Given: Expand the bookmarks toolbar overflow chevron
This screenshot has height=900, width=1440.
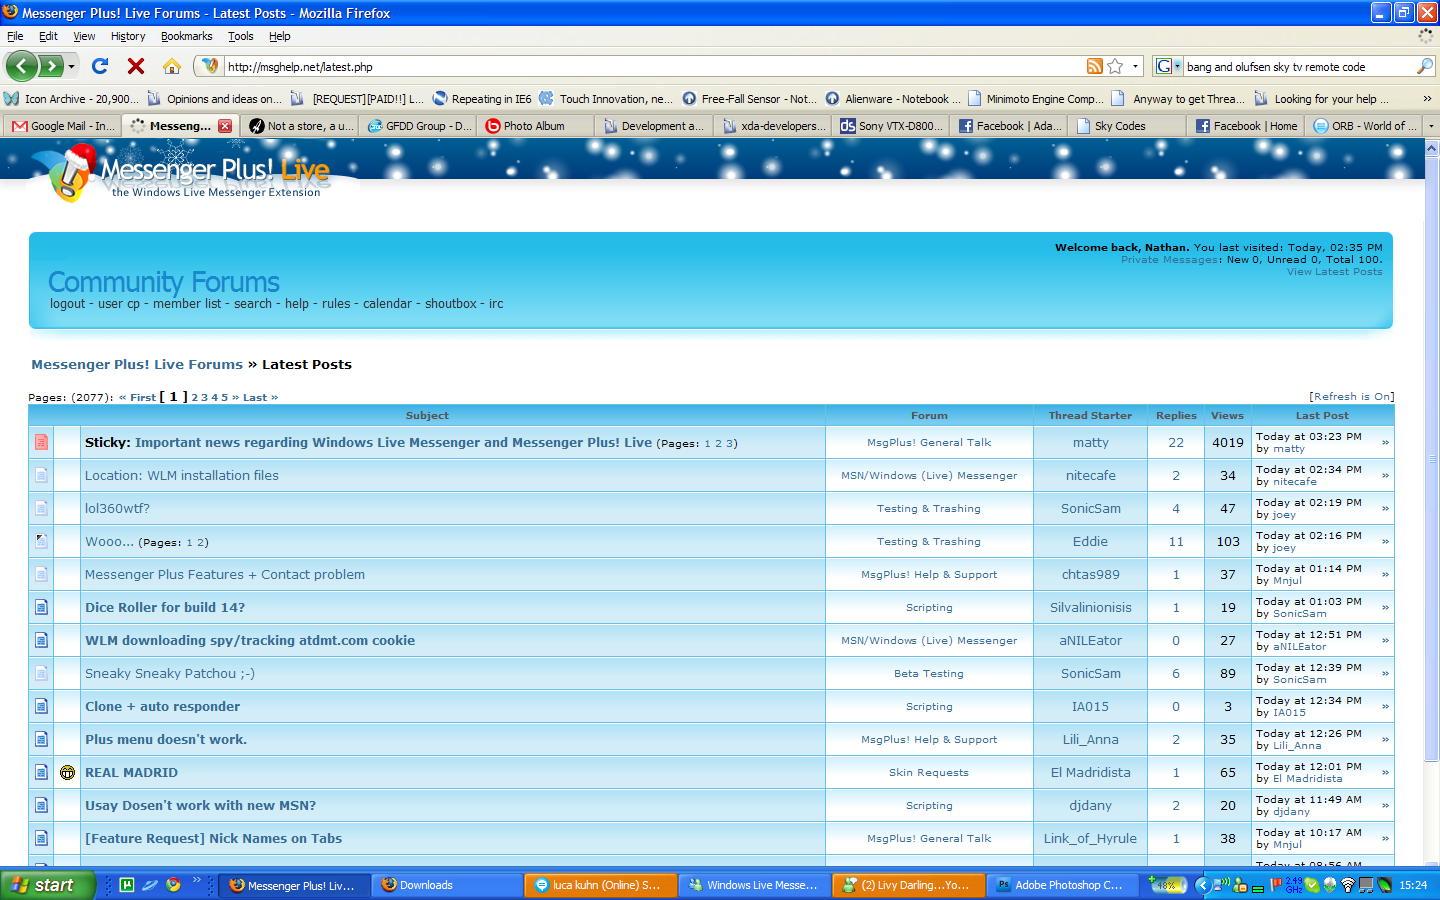Looking at the screenshot, I should pos(1427,99).
